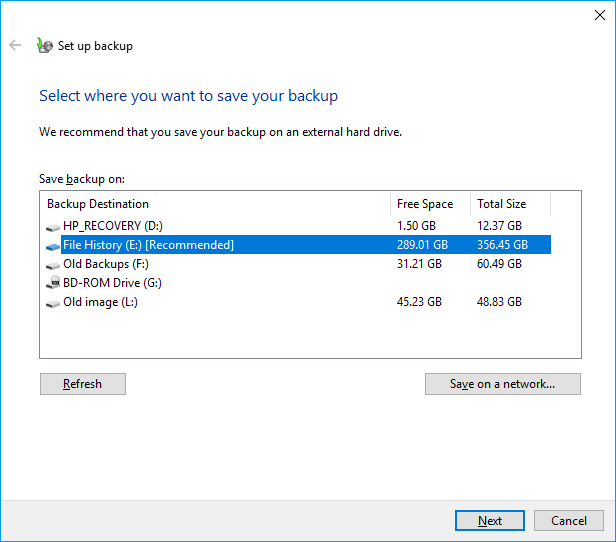Screen dimensions: 616x542
Task: Click the Old image (L:) drive icon
Action: [53, 302]
